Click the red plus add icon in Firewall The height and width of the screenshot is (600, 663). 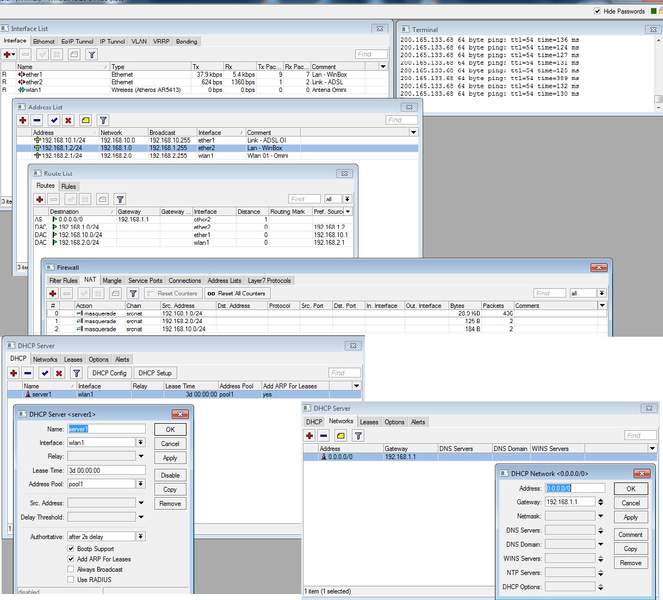[x=53, y=293]
